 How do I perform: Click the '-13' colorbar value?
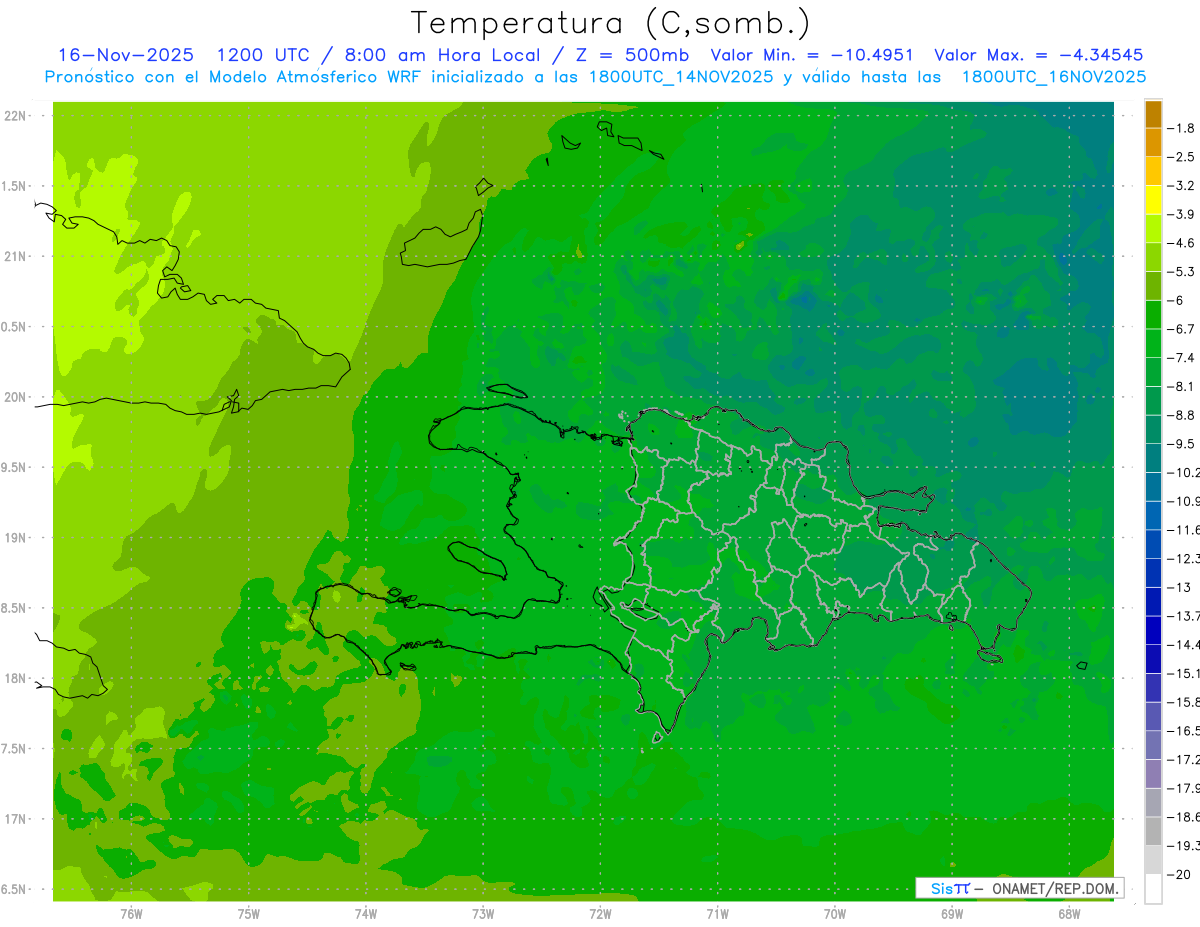1180,587
